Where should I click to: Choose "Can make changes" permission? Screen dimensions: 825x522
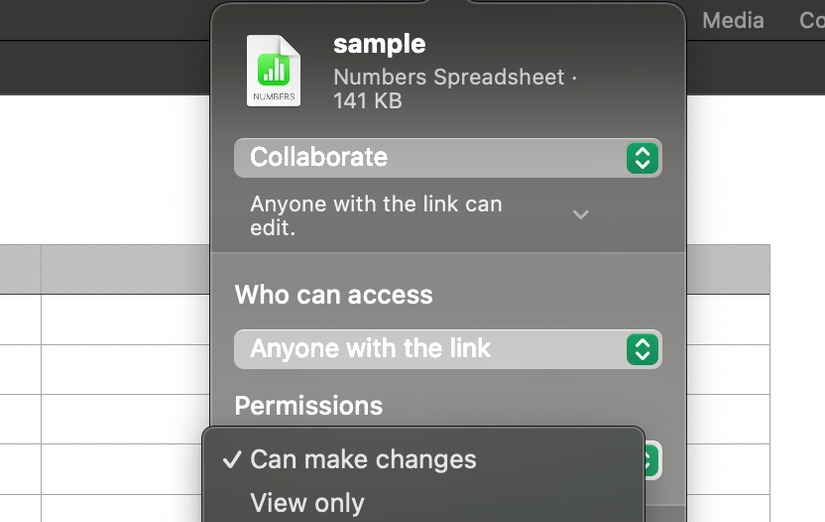click(x=363, y=460)
